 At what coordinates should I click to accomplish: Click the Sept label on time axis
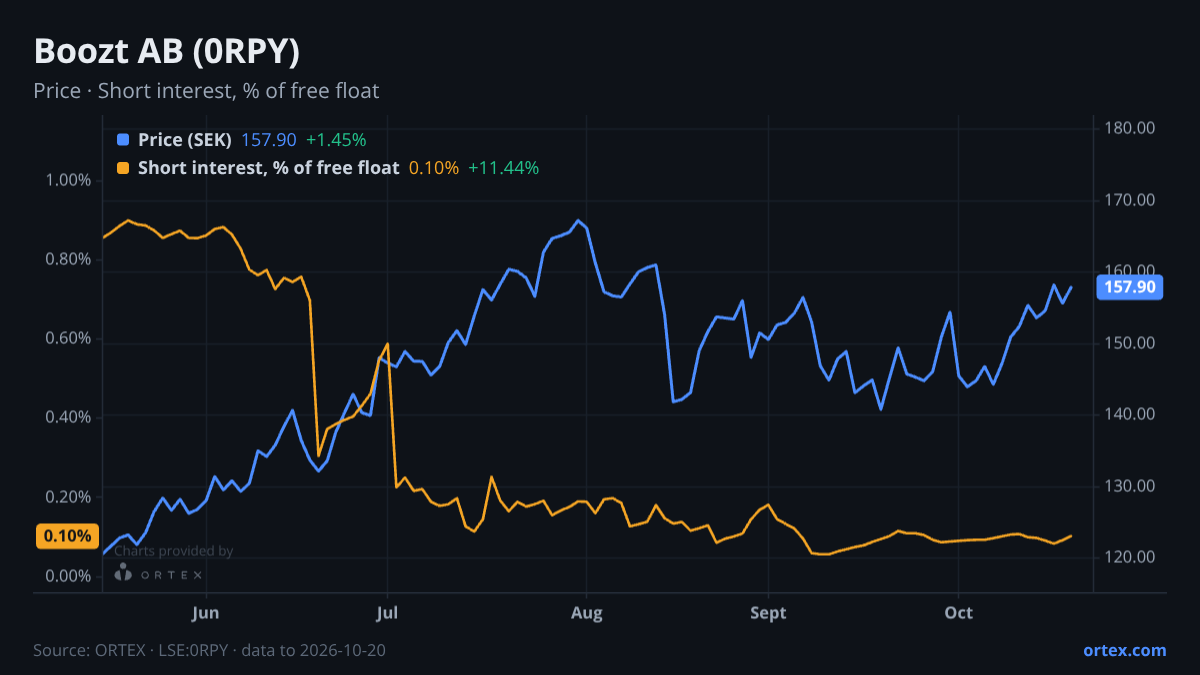tap(768, 613)
